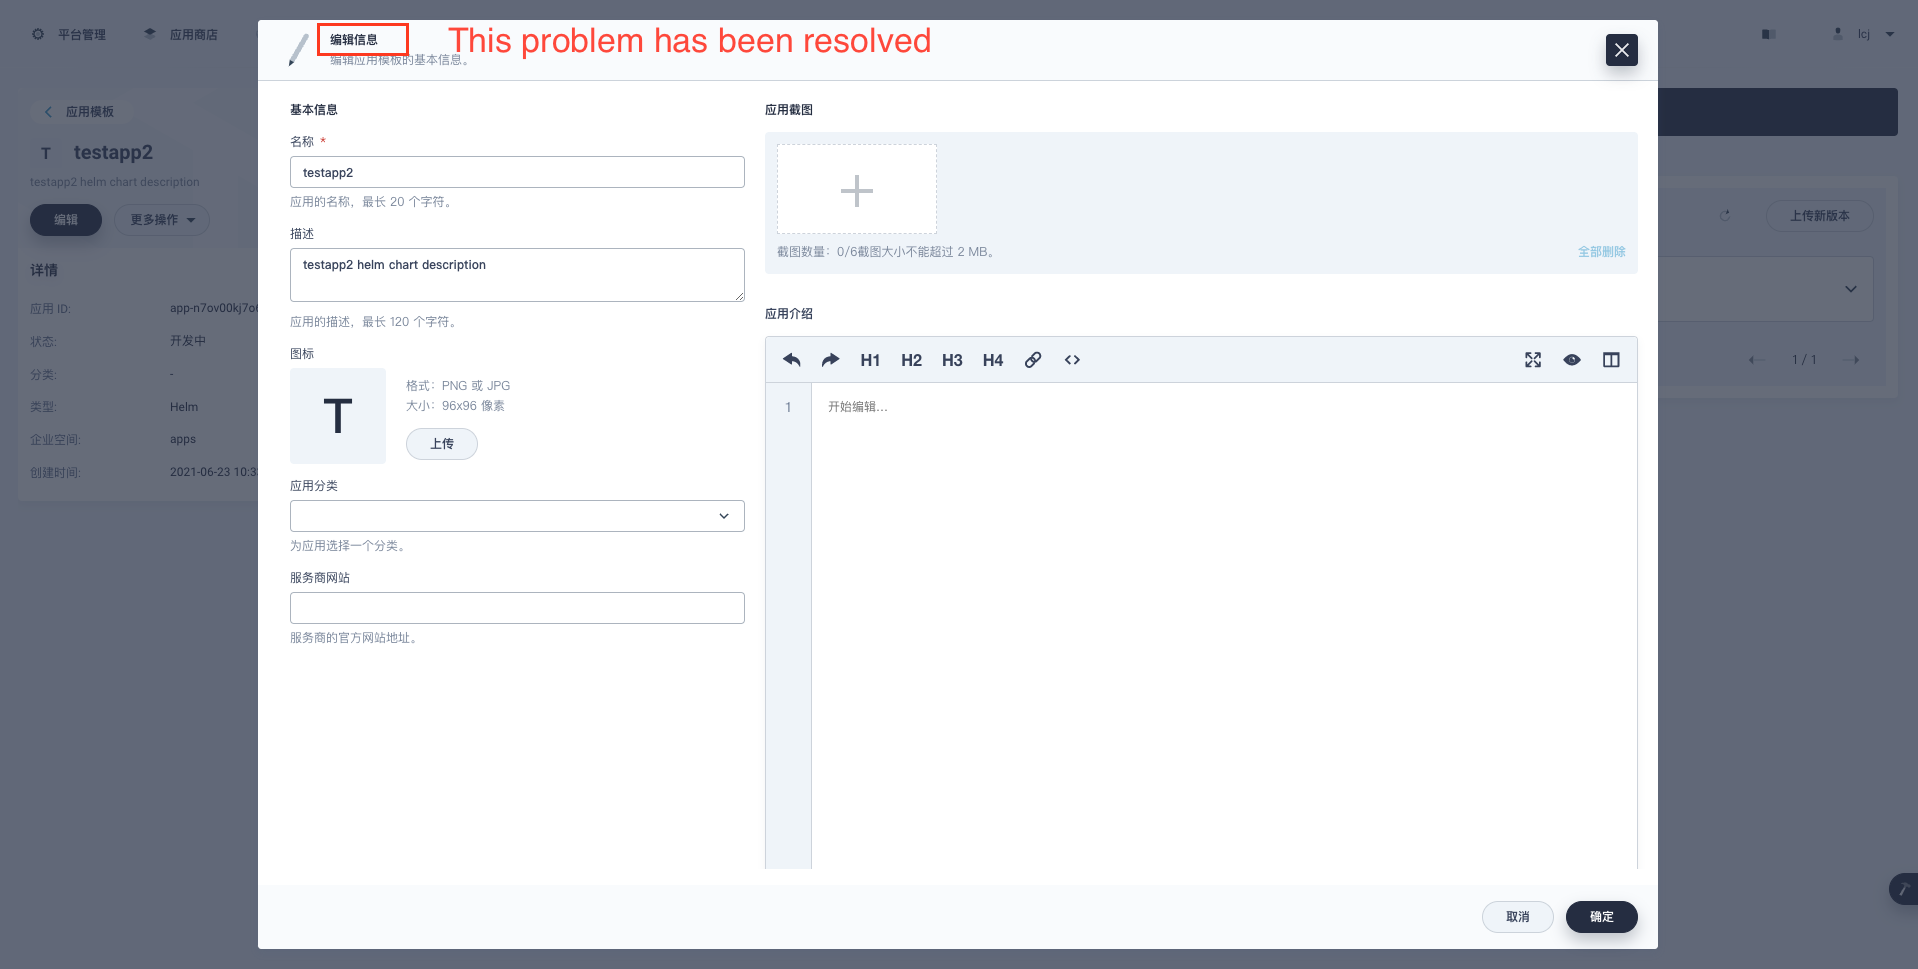Click the redo icon in the editor toolbar
Image resolution: width=1918 pixels, height=969 pixels.
tap(830, 360)
